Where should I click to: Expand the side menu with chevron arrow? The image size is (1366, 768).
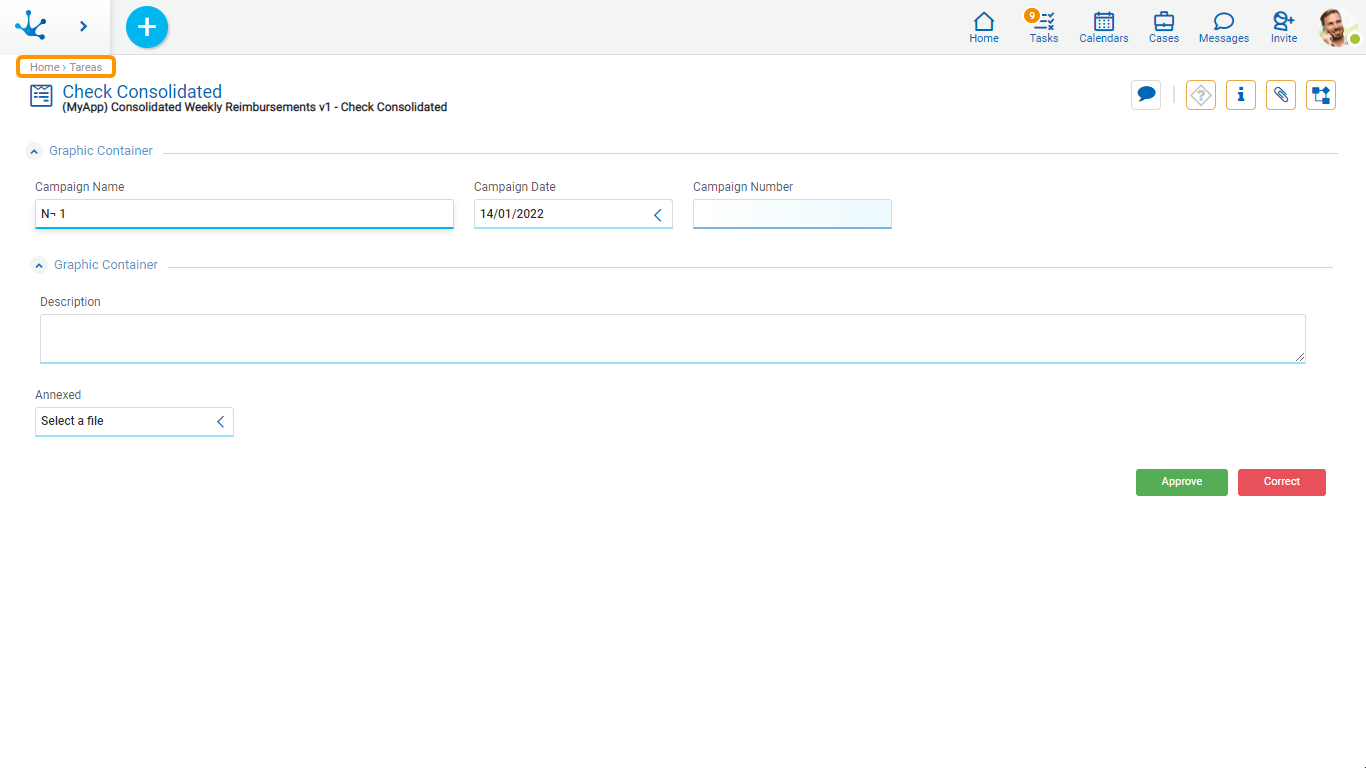click(x=84, y=27)
